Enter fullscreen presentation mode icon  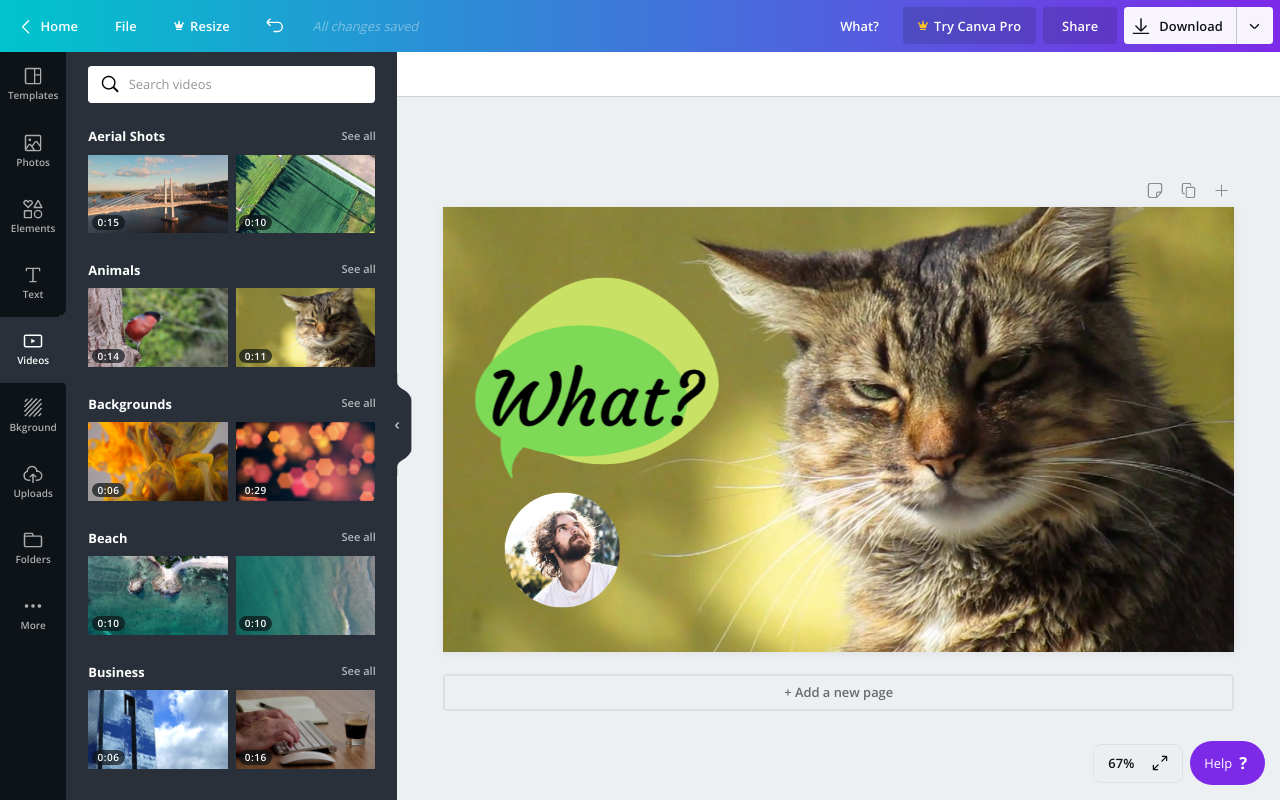tap(1160, 763)
